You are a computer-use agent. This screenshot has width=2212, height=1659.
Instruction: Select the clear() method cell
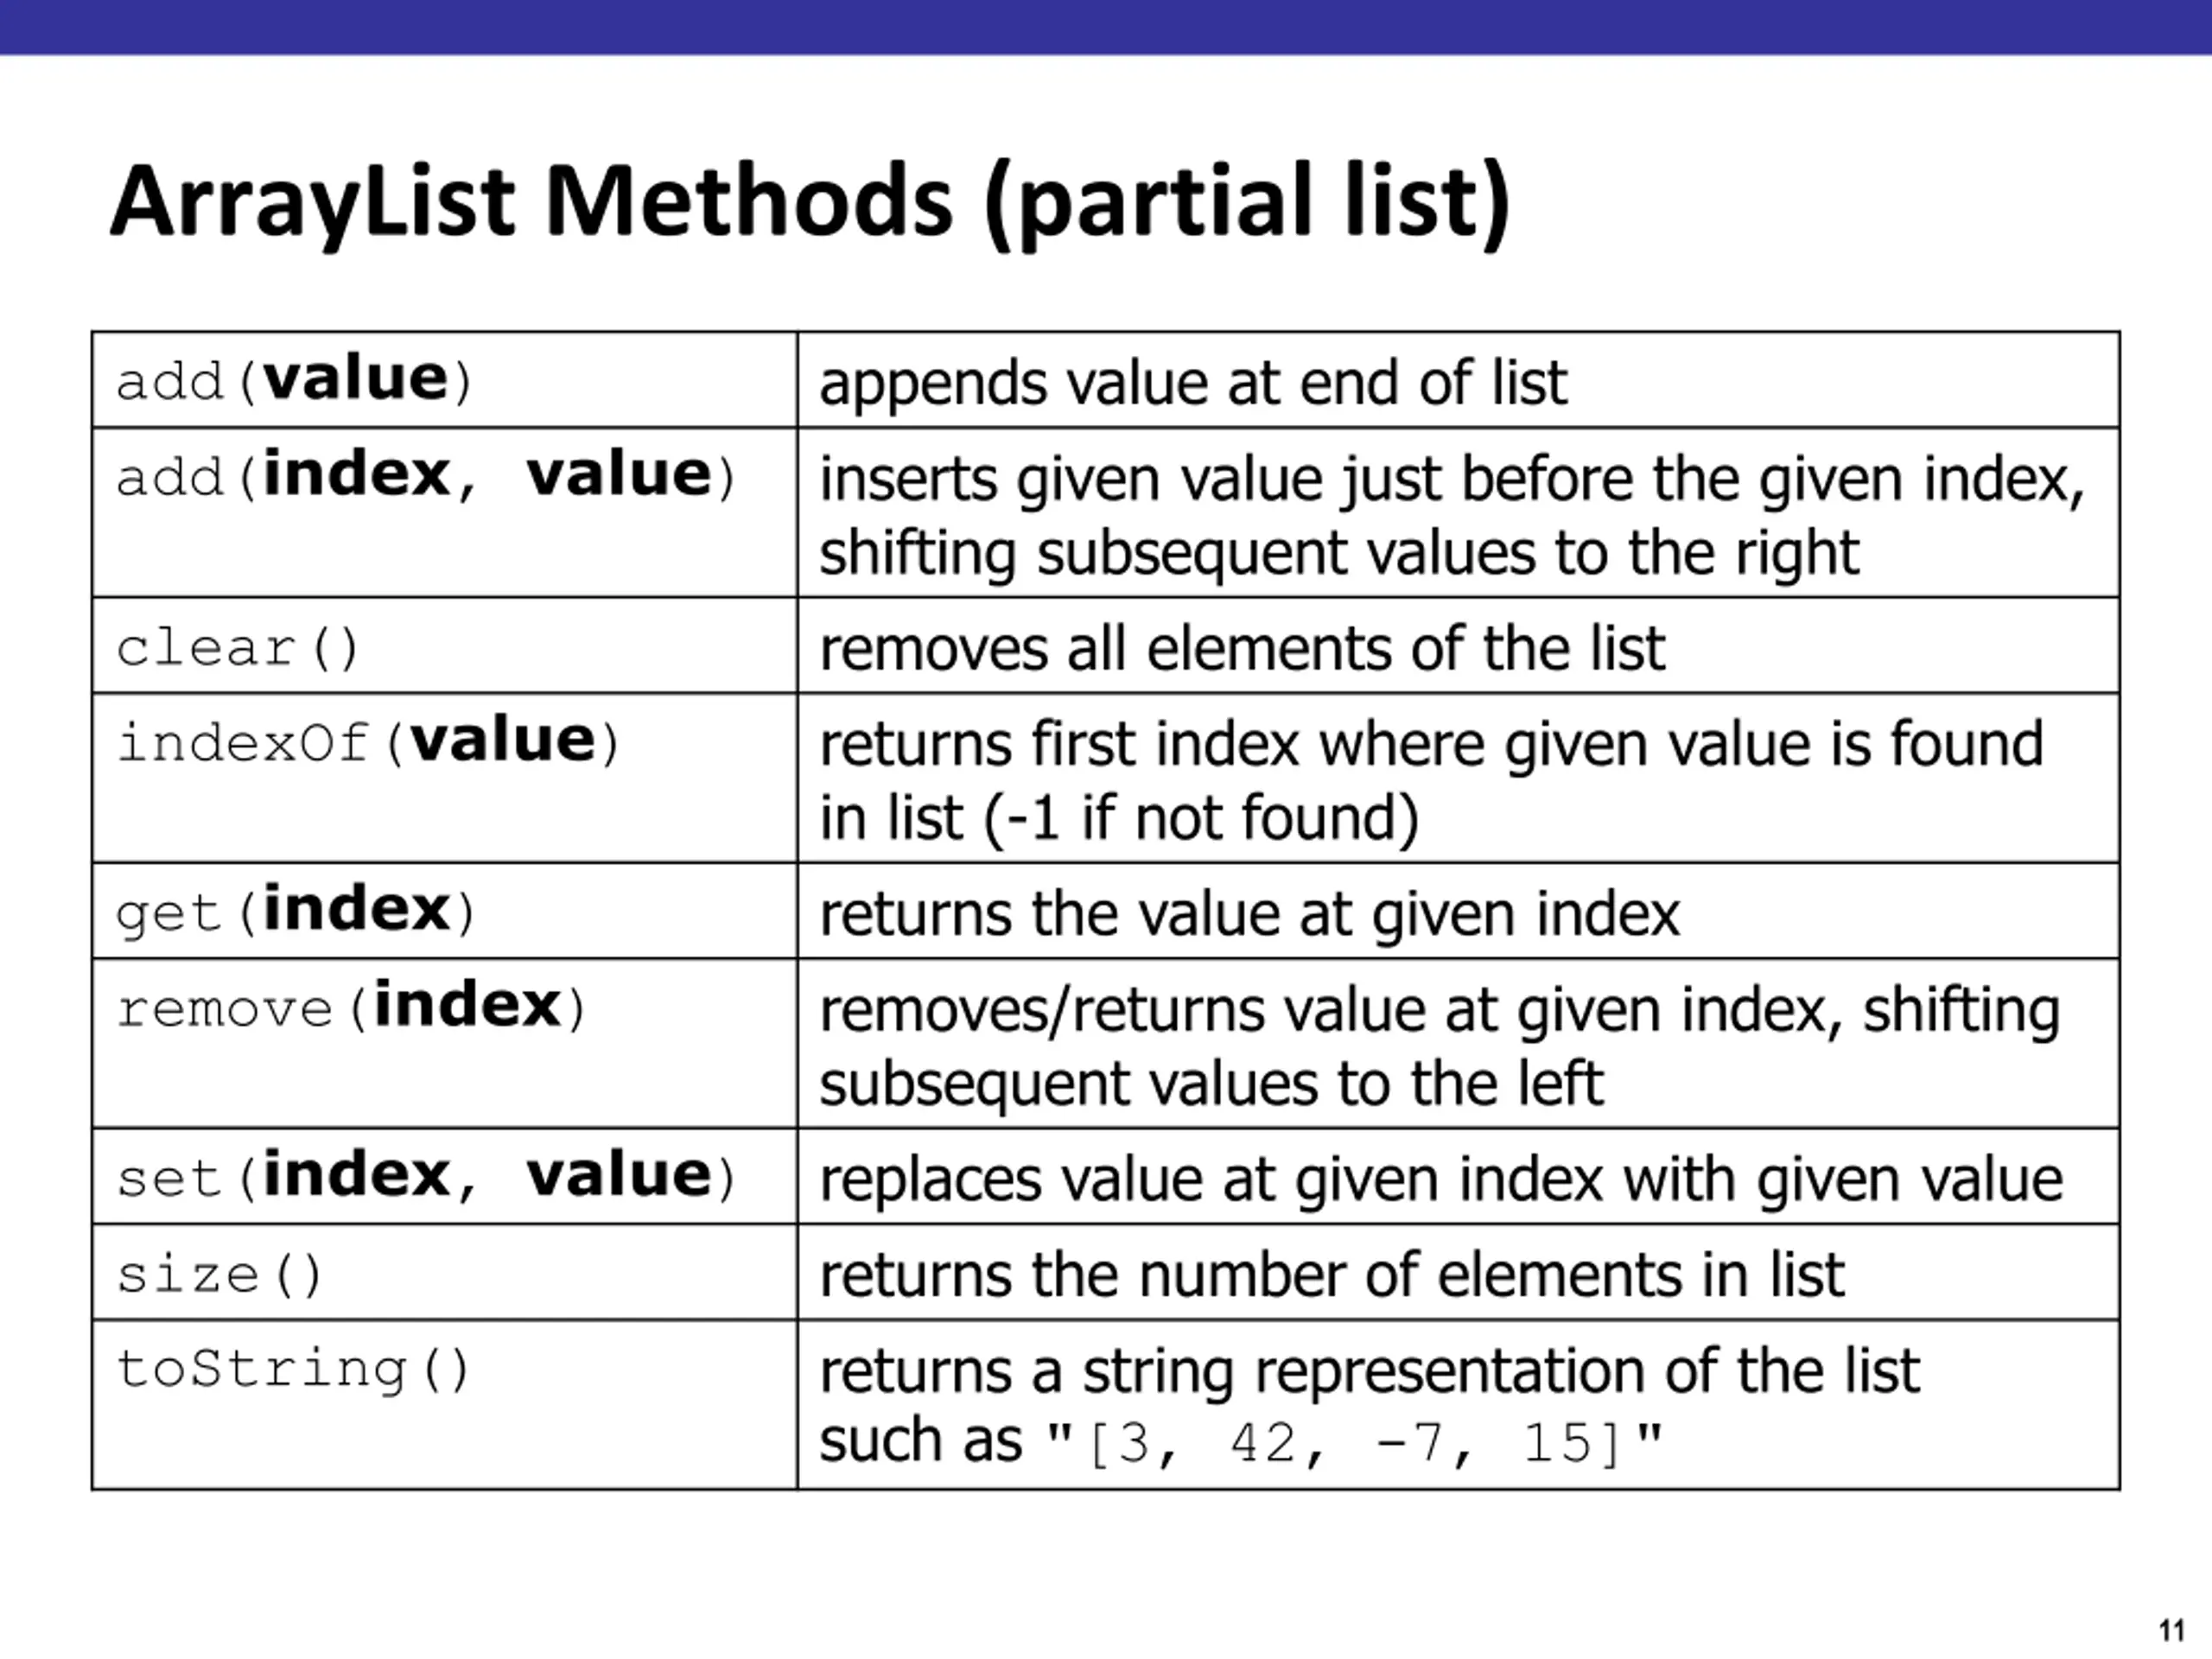(238, 648)
